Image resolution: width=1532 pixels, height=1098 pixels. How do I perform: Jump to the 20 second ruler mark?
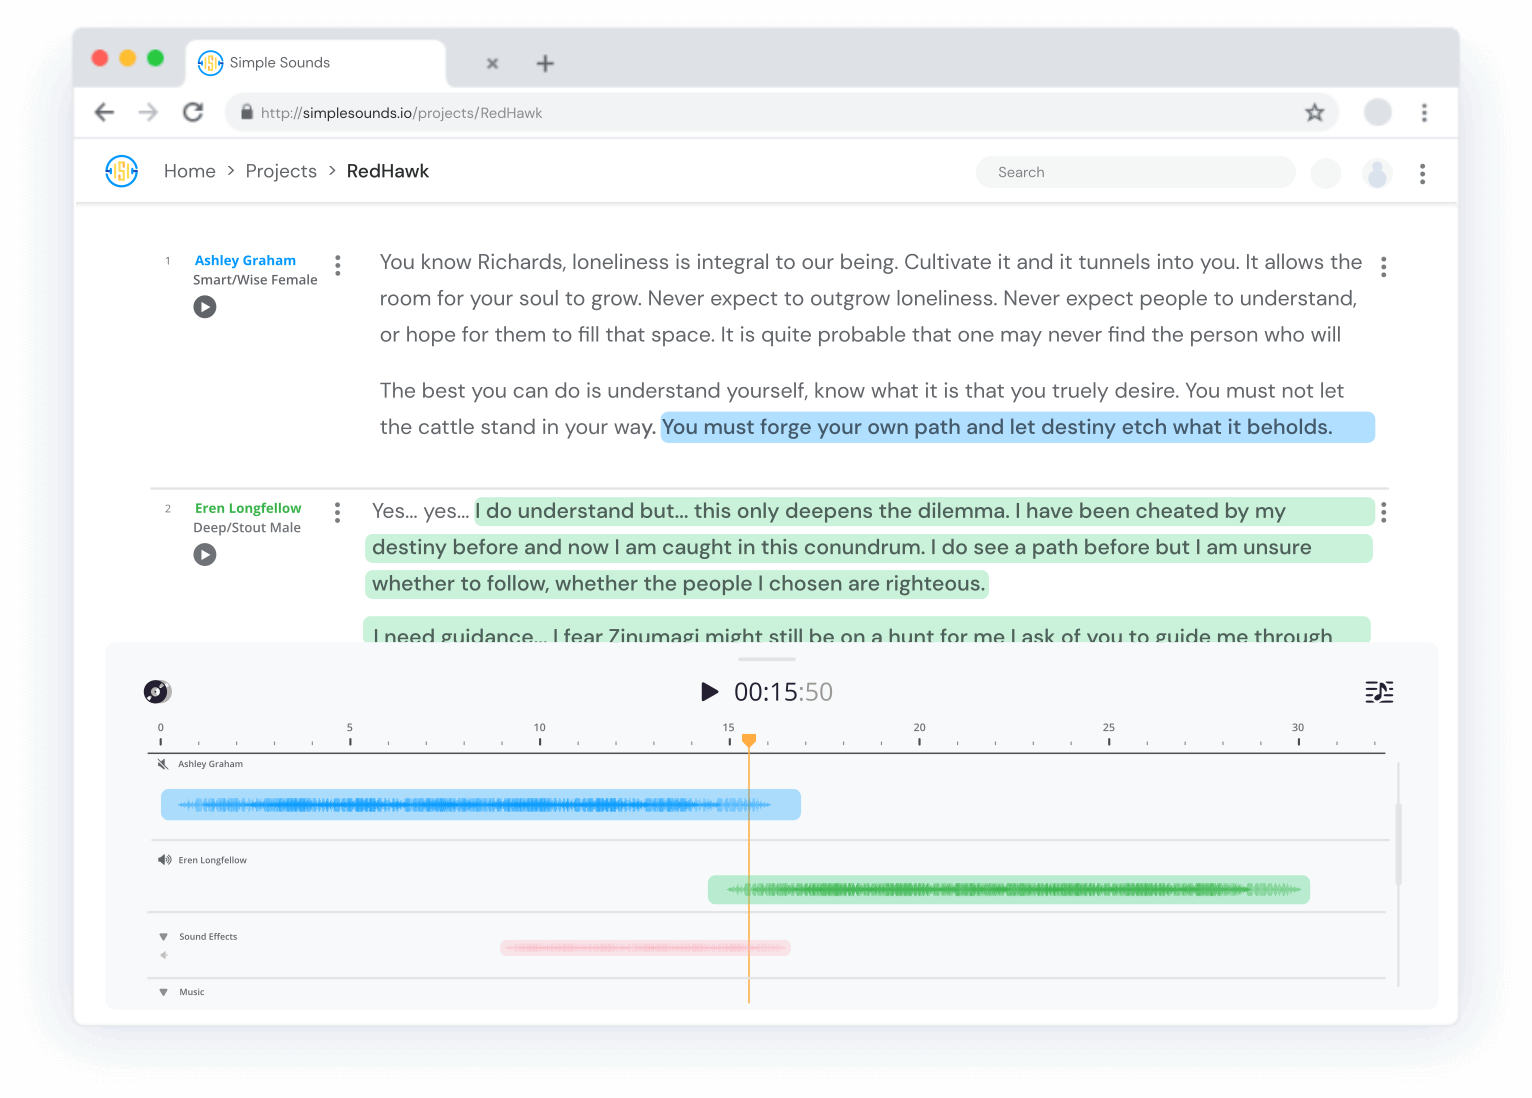point(919,734)
